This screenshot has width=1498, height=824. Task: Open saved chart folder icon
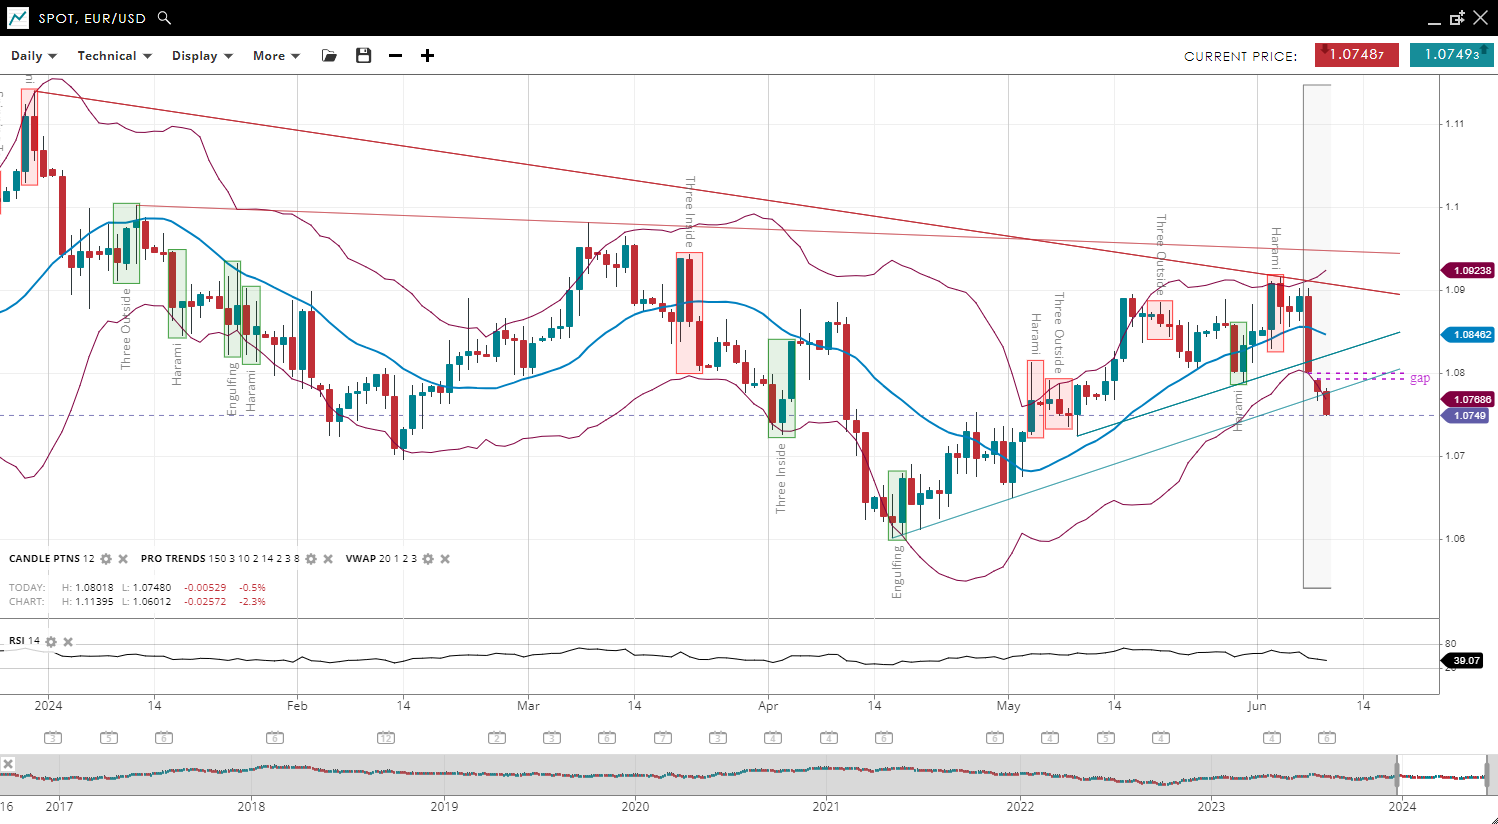click(x=329, y=56)
